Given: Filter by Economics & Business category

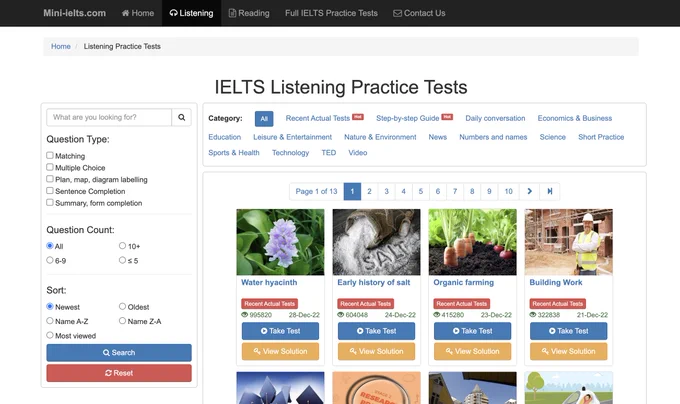Looking at the screenshot, I should [575, 118].
